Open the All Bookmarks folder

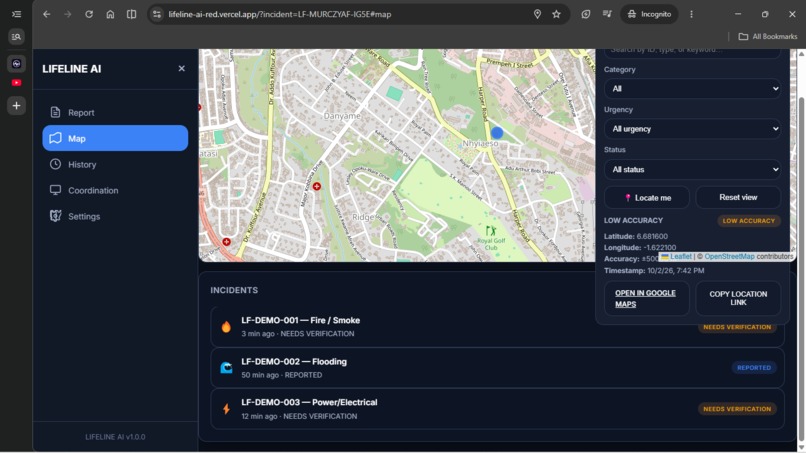pos(768,37)
